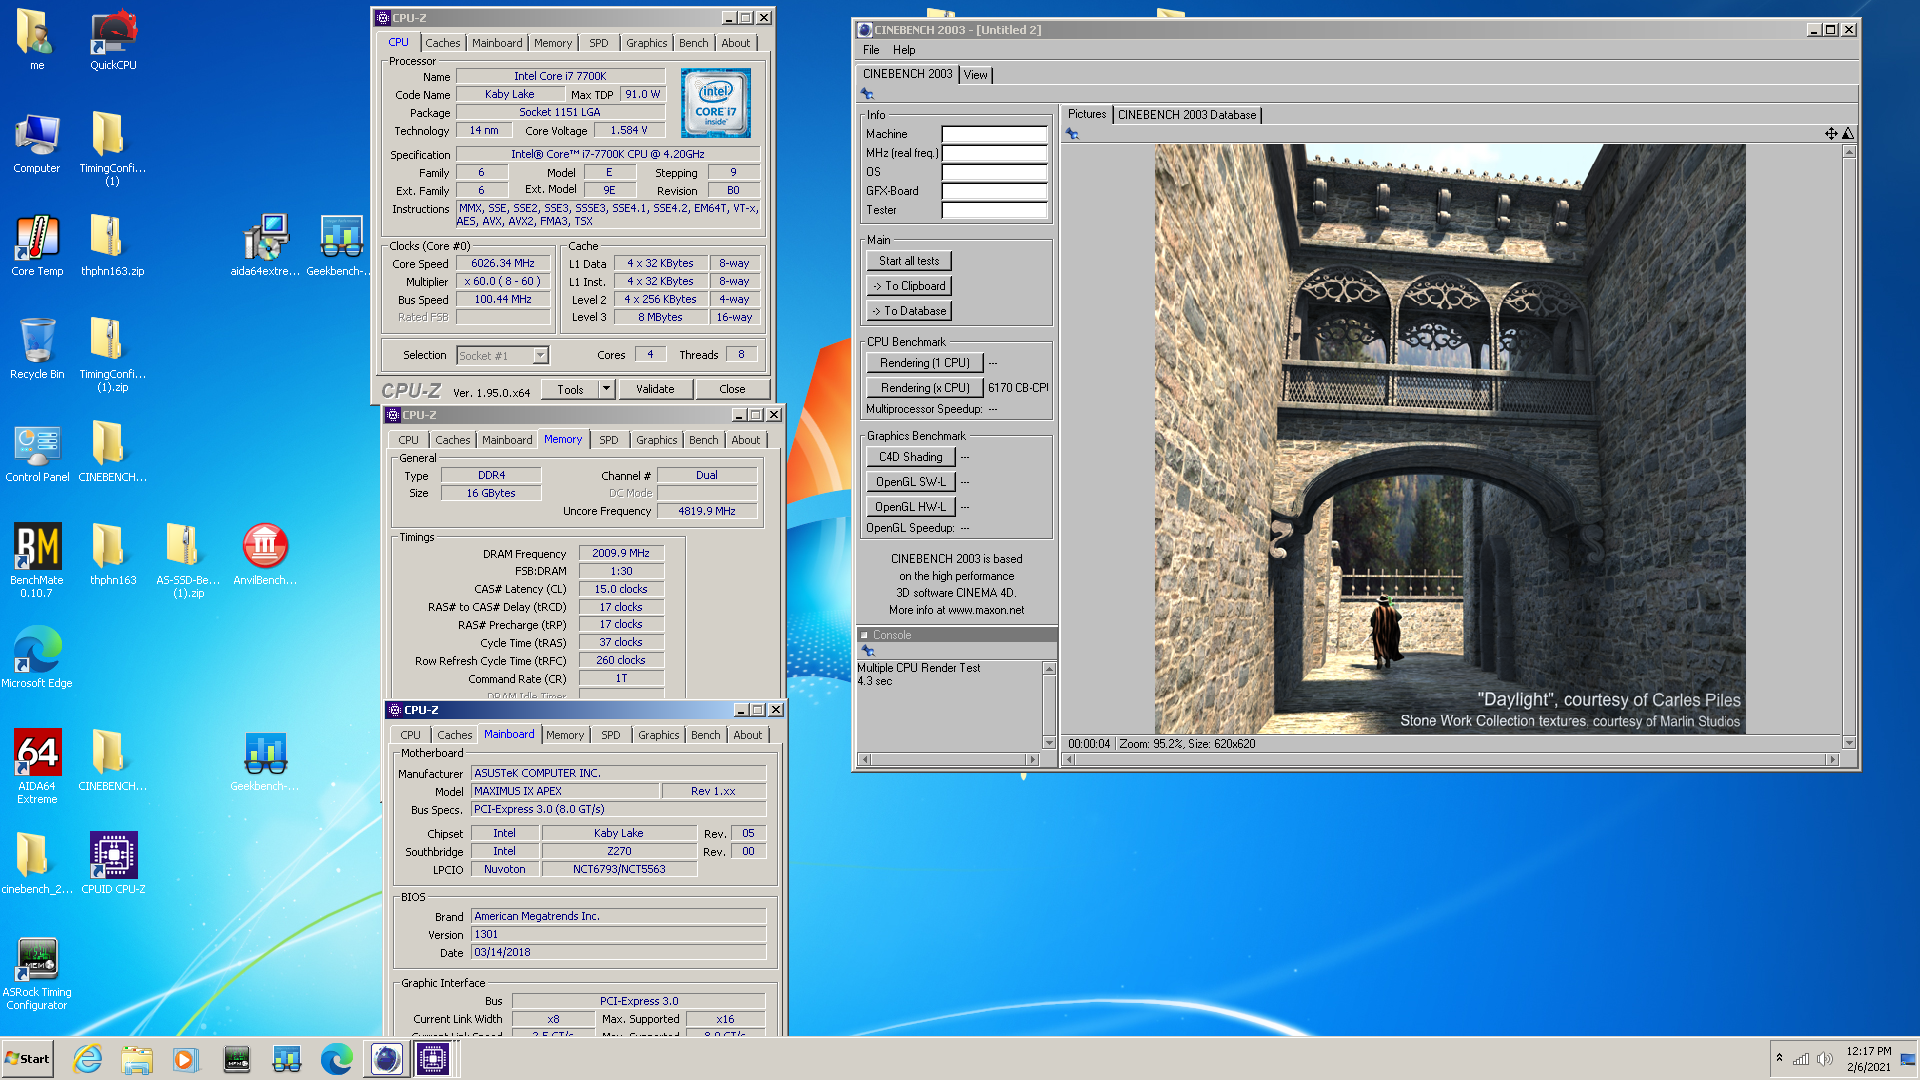This screenshot has height=1080, width=1920.
Task: Click the CPU-Z taskbar button
Action: [x=433, y=1059]
